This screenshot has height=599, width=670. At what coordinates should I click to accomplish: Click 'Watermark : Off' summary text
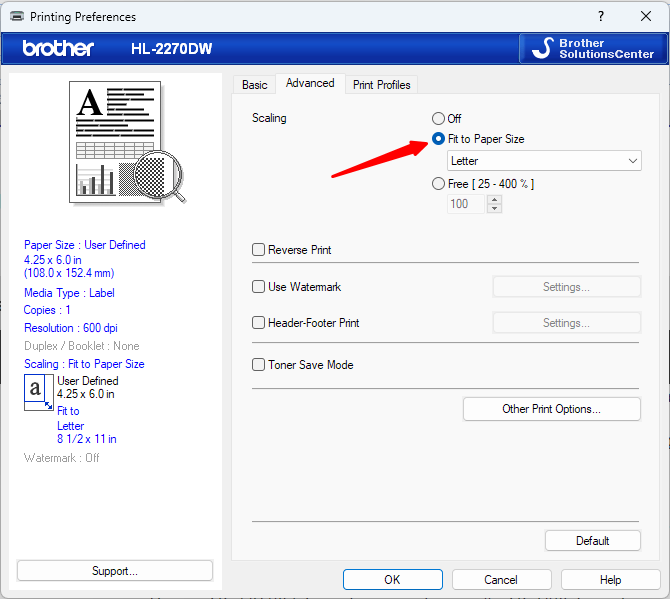click(x=62, y=458)
